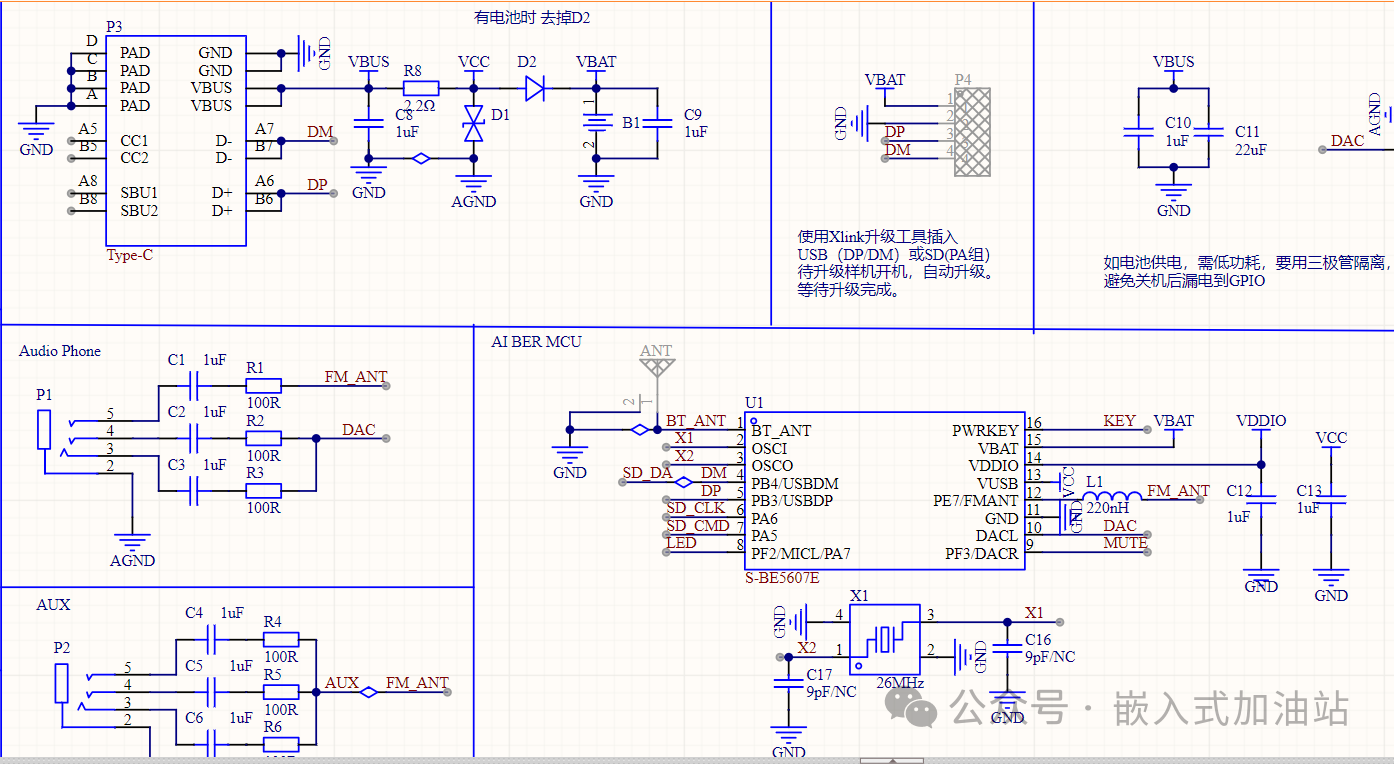Click the MUTE net label

tap(1125, 543)
